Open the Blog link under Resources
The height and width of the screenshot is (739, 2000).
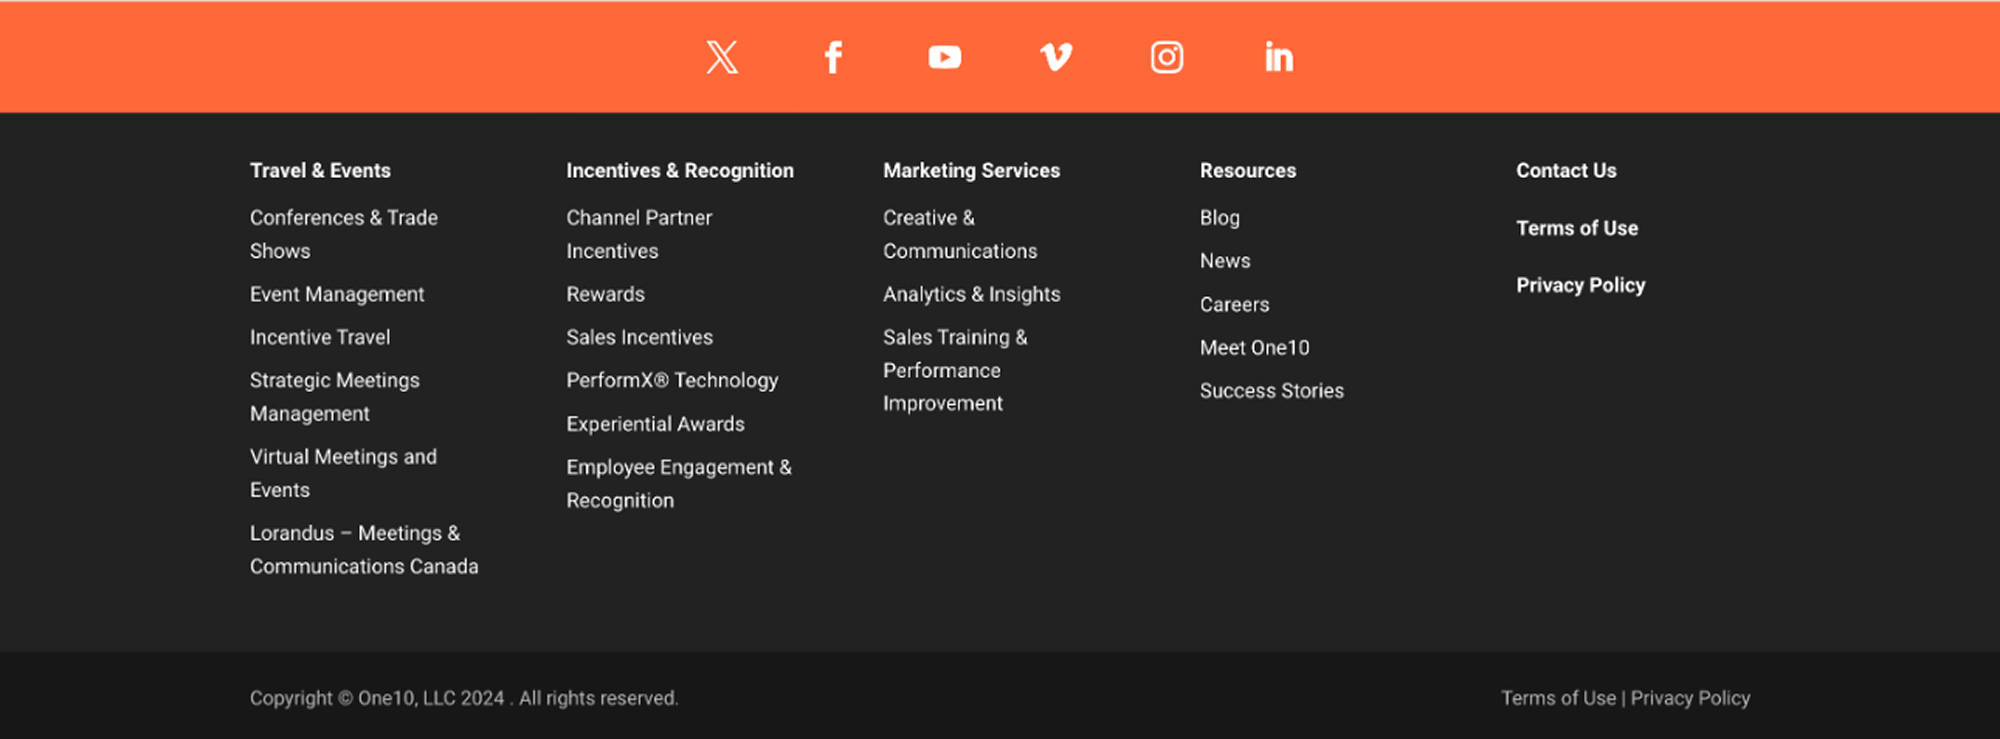(1219, 217)
